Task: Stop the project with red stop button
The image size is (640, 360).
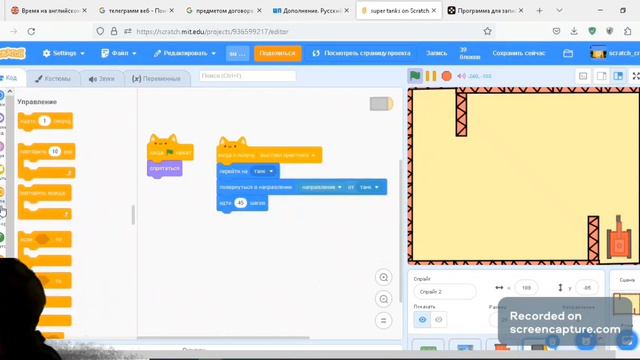Action: [447, 76]
